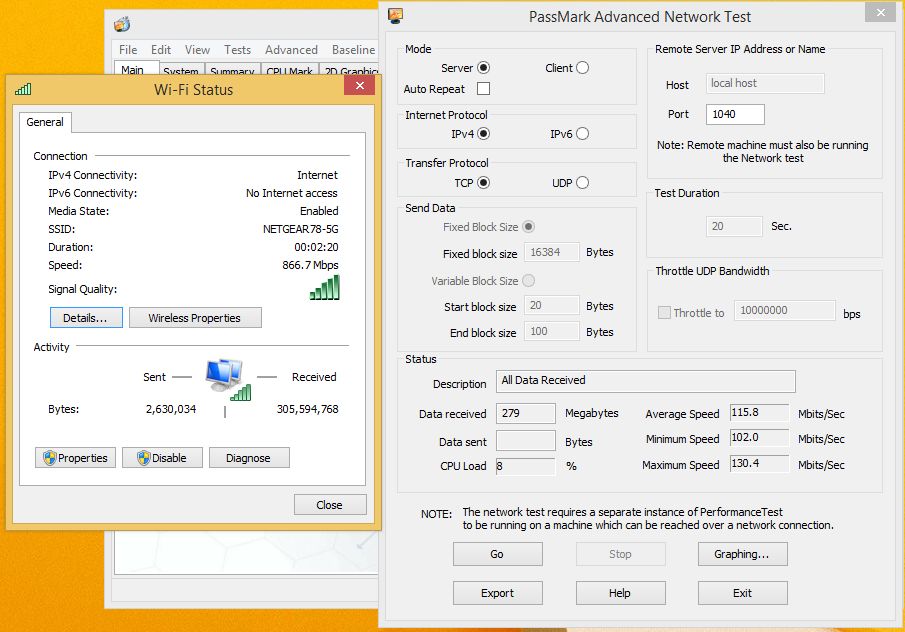Click the CPU Load value field
This screenshot has height=632, width=905.
click(x=526, y=466)
